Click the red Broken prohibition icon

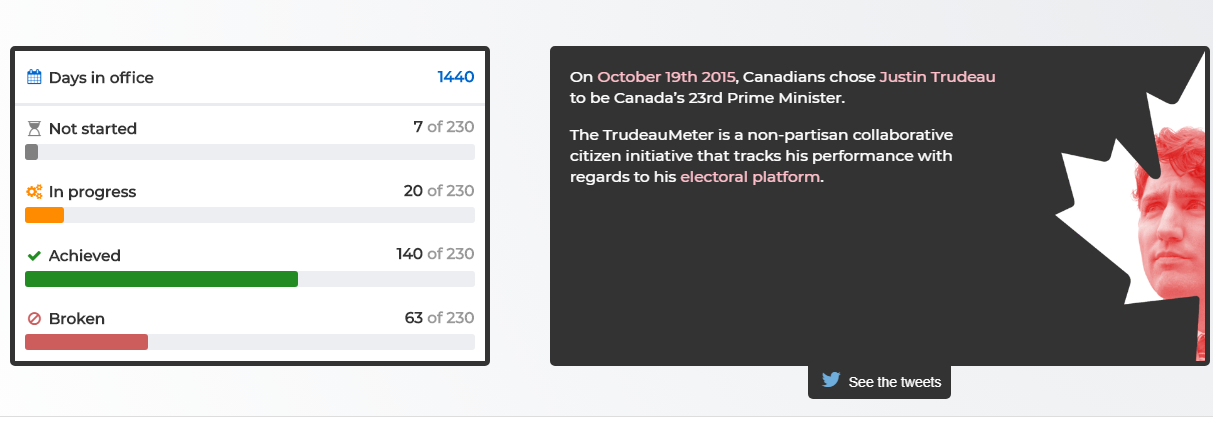pyautogui.click(x=34, y=318)
